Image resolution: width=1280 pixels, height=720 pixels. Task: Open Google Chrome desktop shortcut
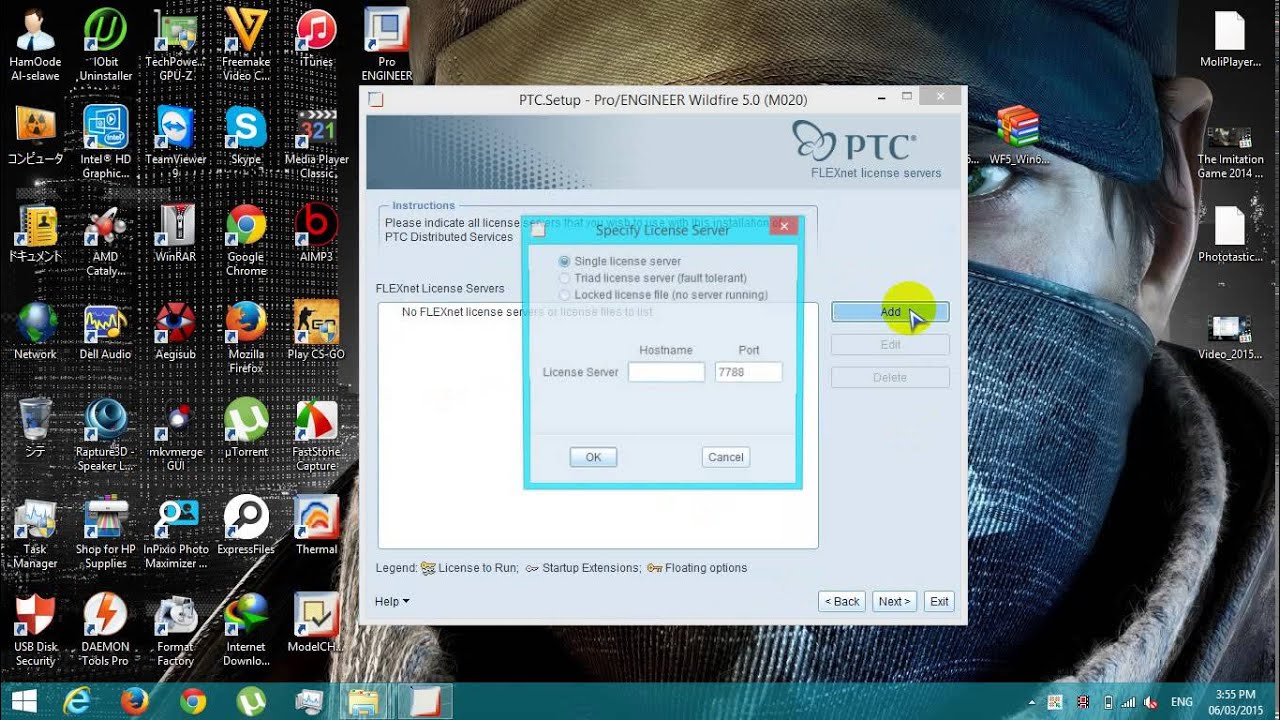[246, 240]
